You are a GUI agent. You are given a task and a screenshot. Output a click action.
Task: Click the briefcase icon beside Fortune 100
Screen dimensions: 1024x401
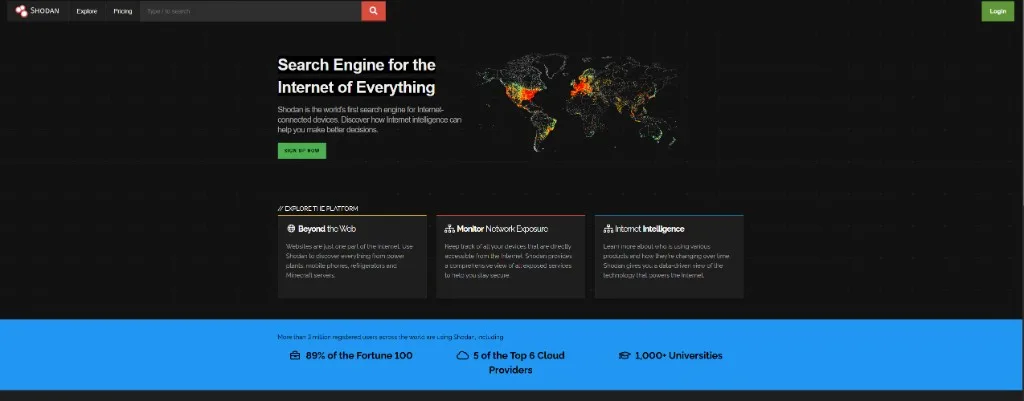tap(295, 356)
